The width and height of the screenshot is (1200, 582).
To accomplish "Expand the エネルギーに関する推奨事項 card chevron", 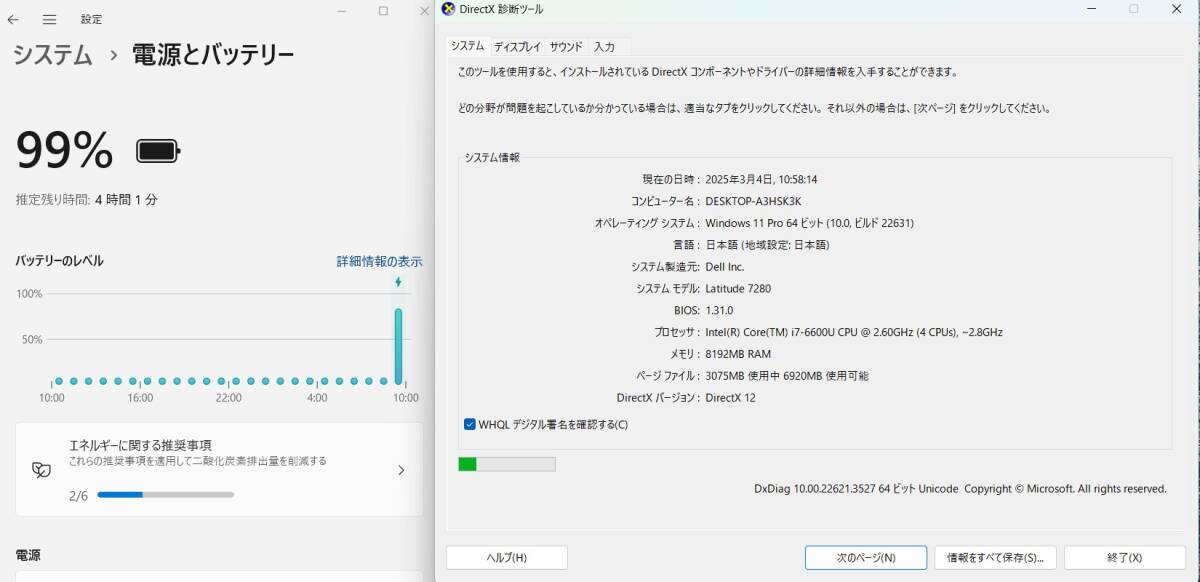I will tap(402, 469).
